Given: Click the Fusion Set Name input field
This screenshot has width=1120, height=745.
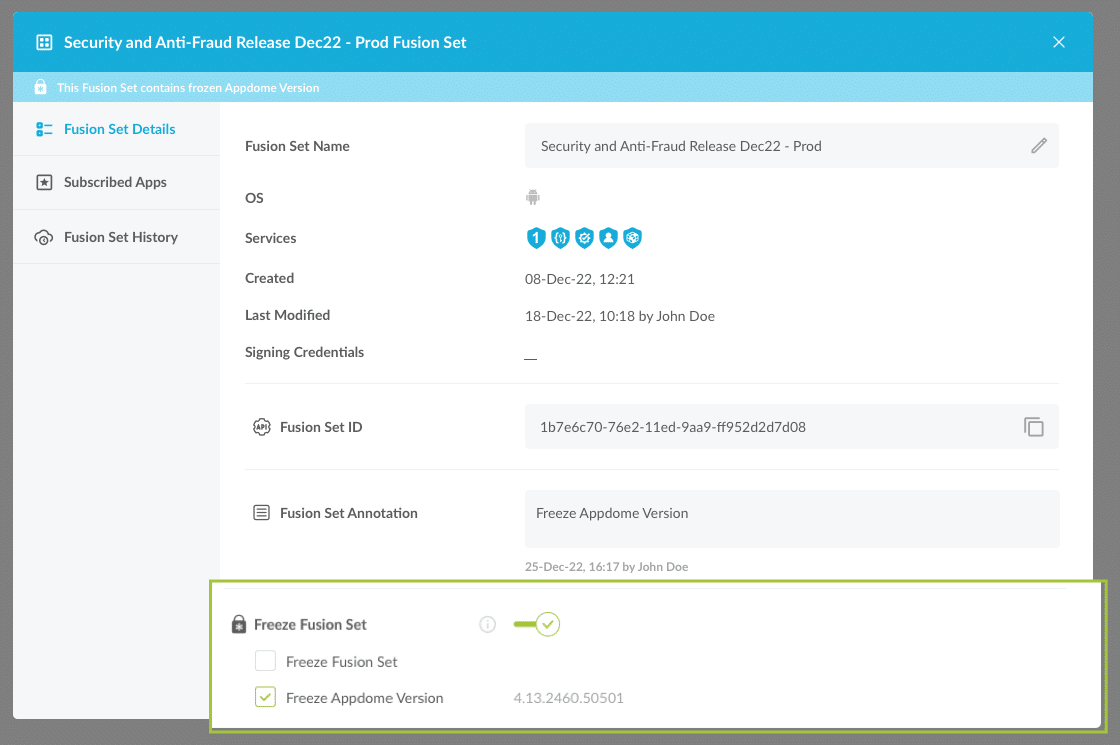Looking at the screenshot, I should [770, 146].
